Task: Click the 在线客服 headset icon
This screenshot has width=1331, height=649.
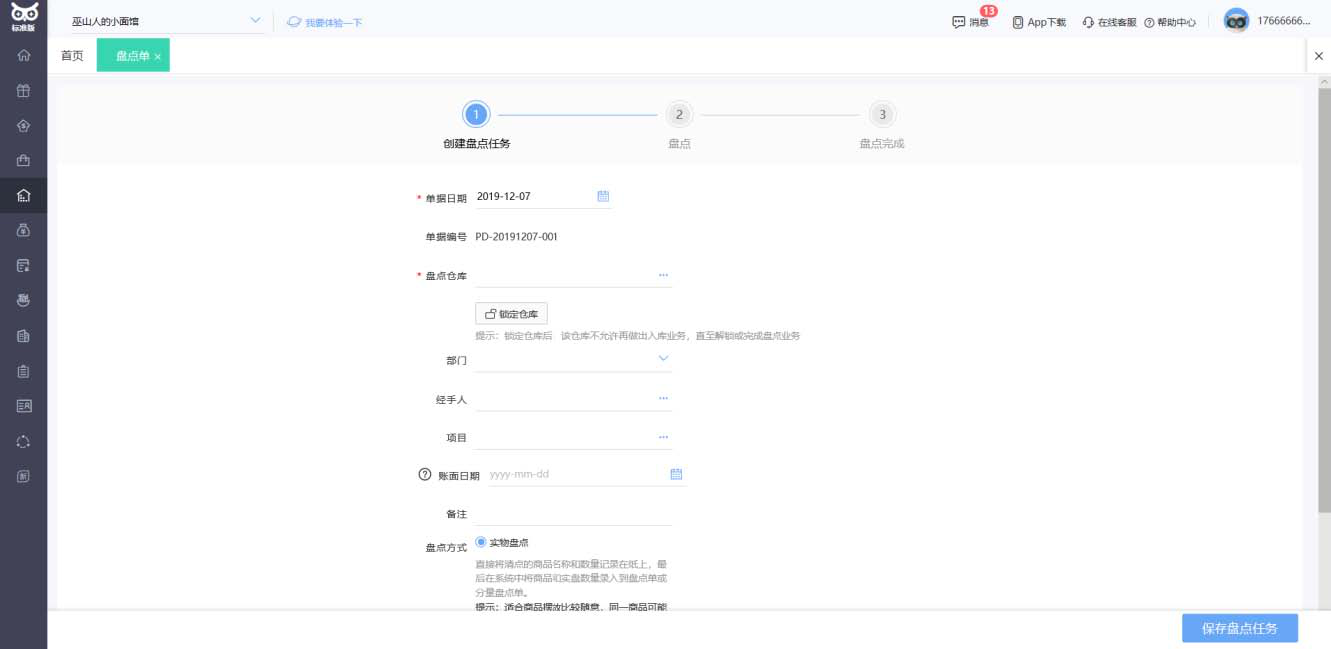Action: click(x=1088, y=22)
